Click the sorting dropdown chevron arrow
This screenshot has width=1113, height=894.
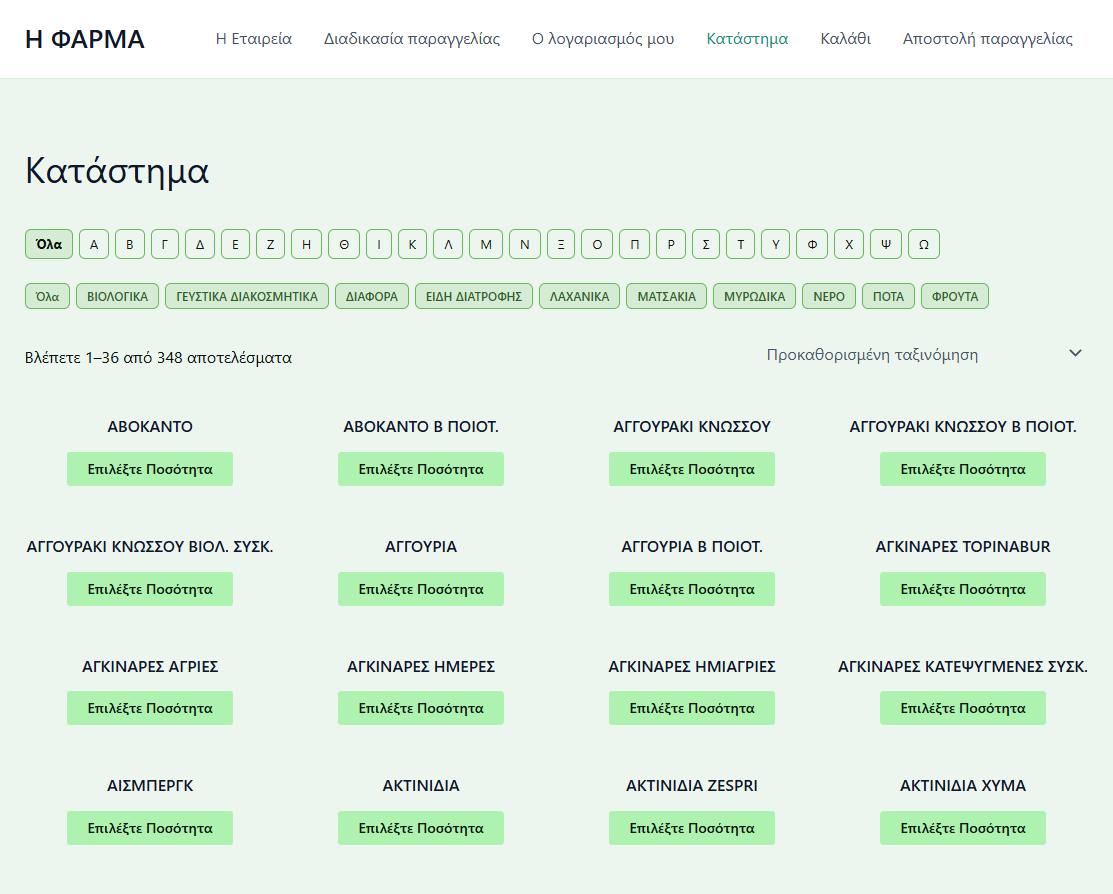[1075, 353]
